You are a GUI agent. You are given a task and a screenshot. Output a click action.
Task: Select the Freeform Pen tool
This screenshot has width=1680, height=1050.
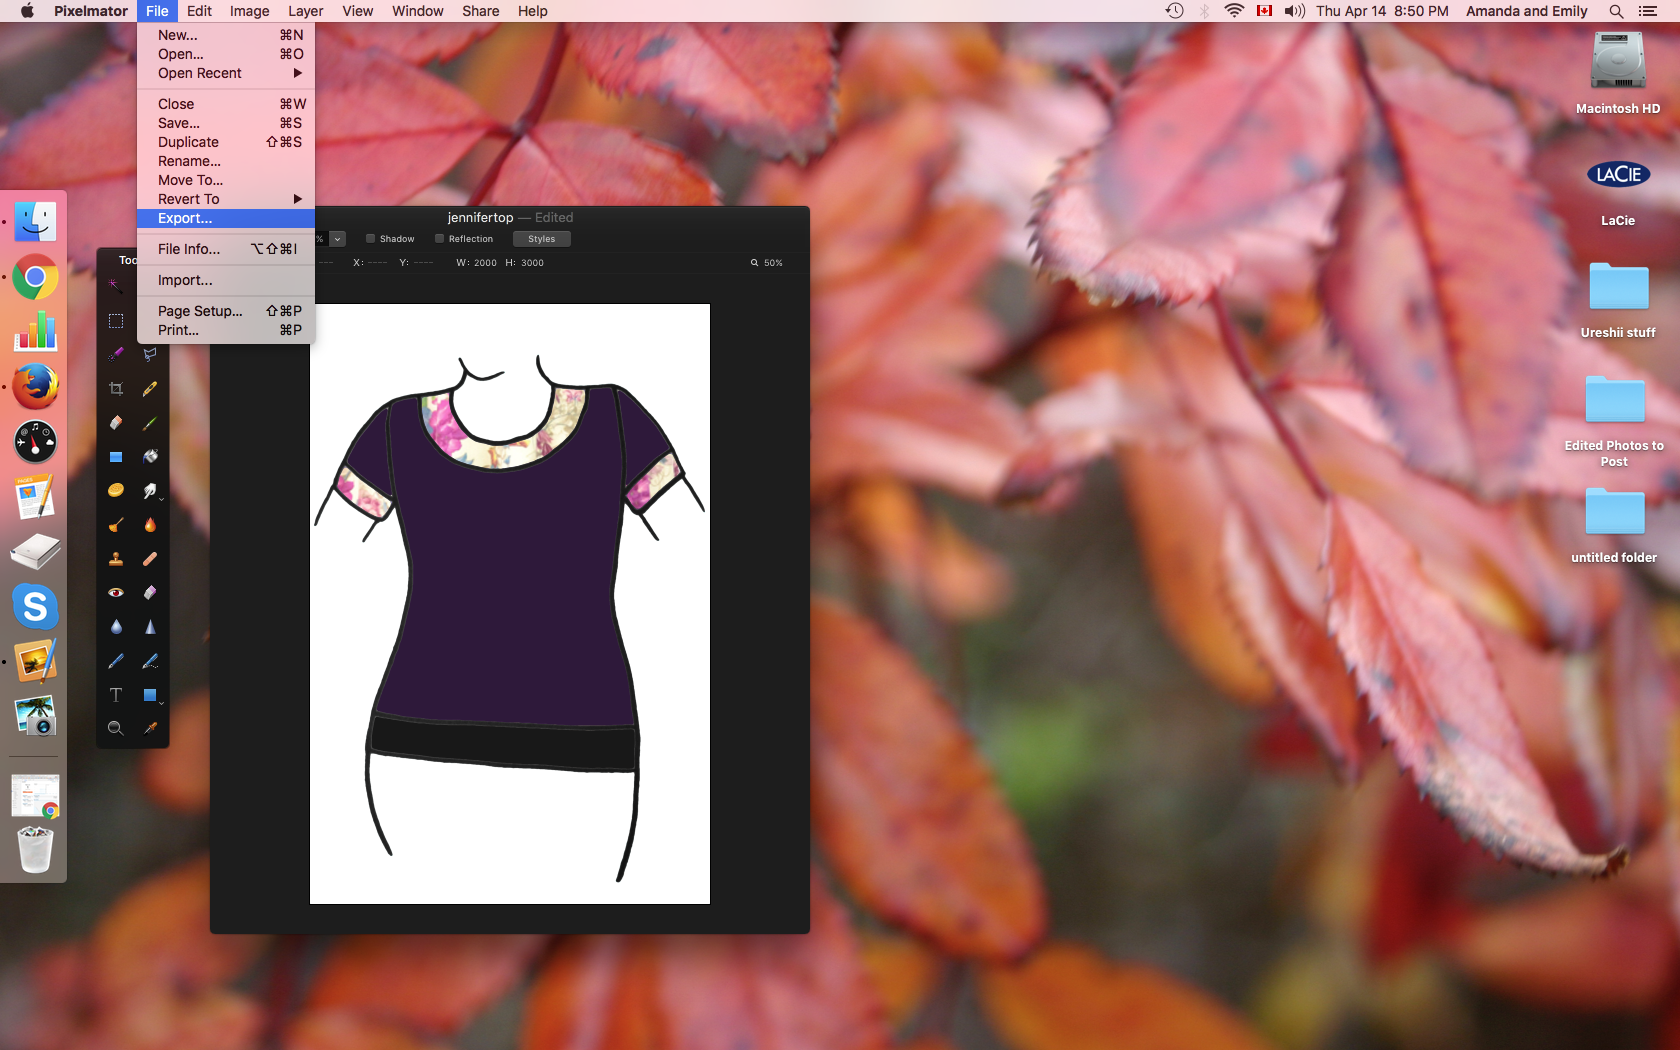(x=150, y=660)
